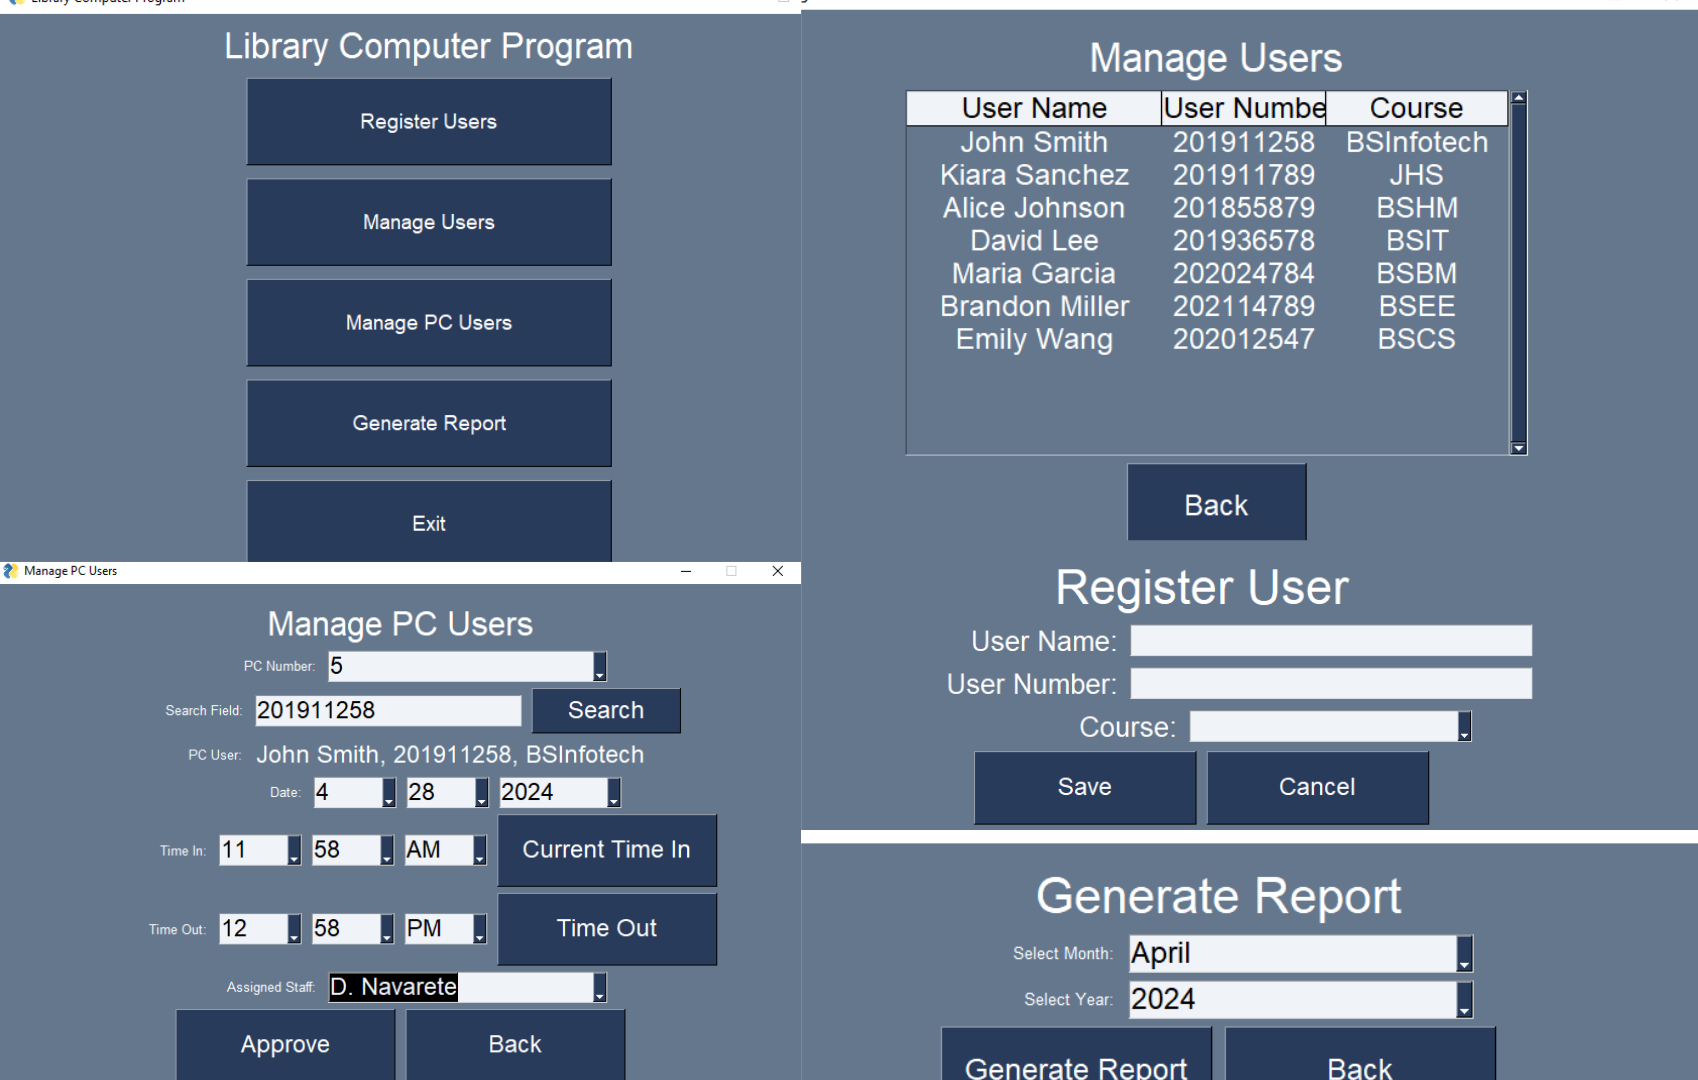This screenshot has width=1698, height=1080.
Task: Click the Save button
Action: pos(1085,788)
